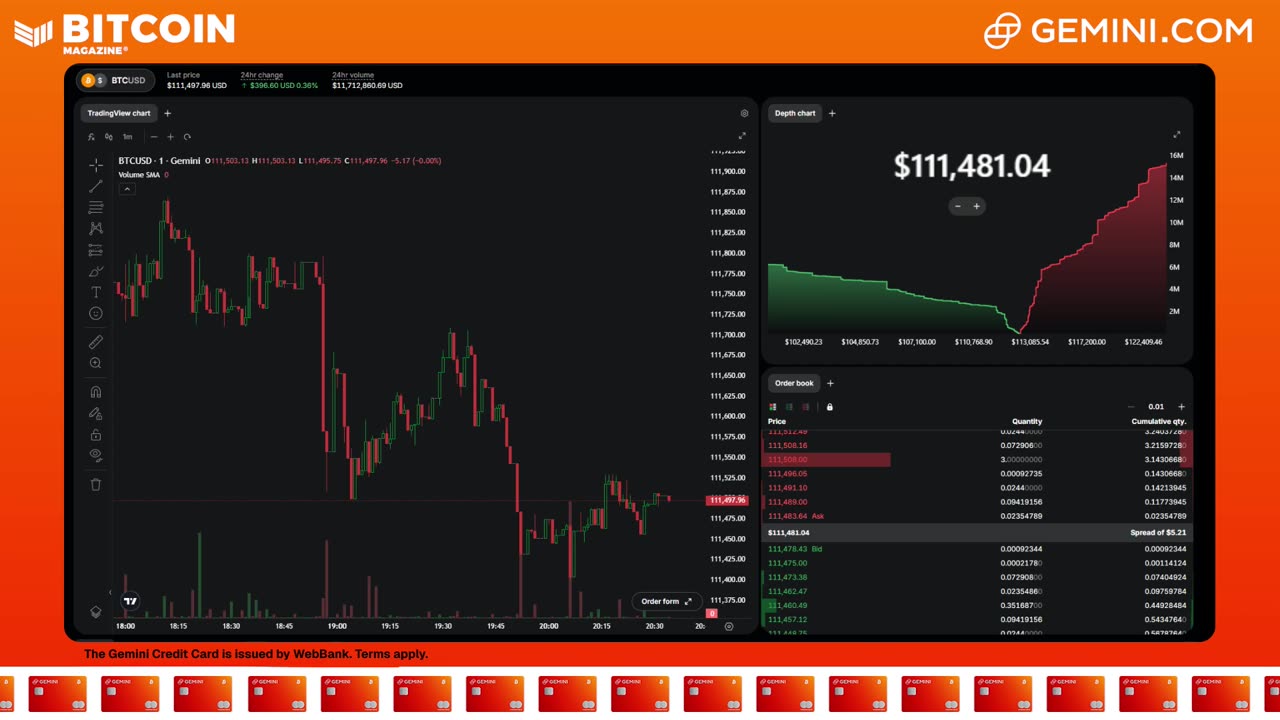This screenshot has height=720, width=1280.
Task: Click the Cumulative qty. column header
Action: point(1159,421)
